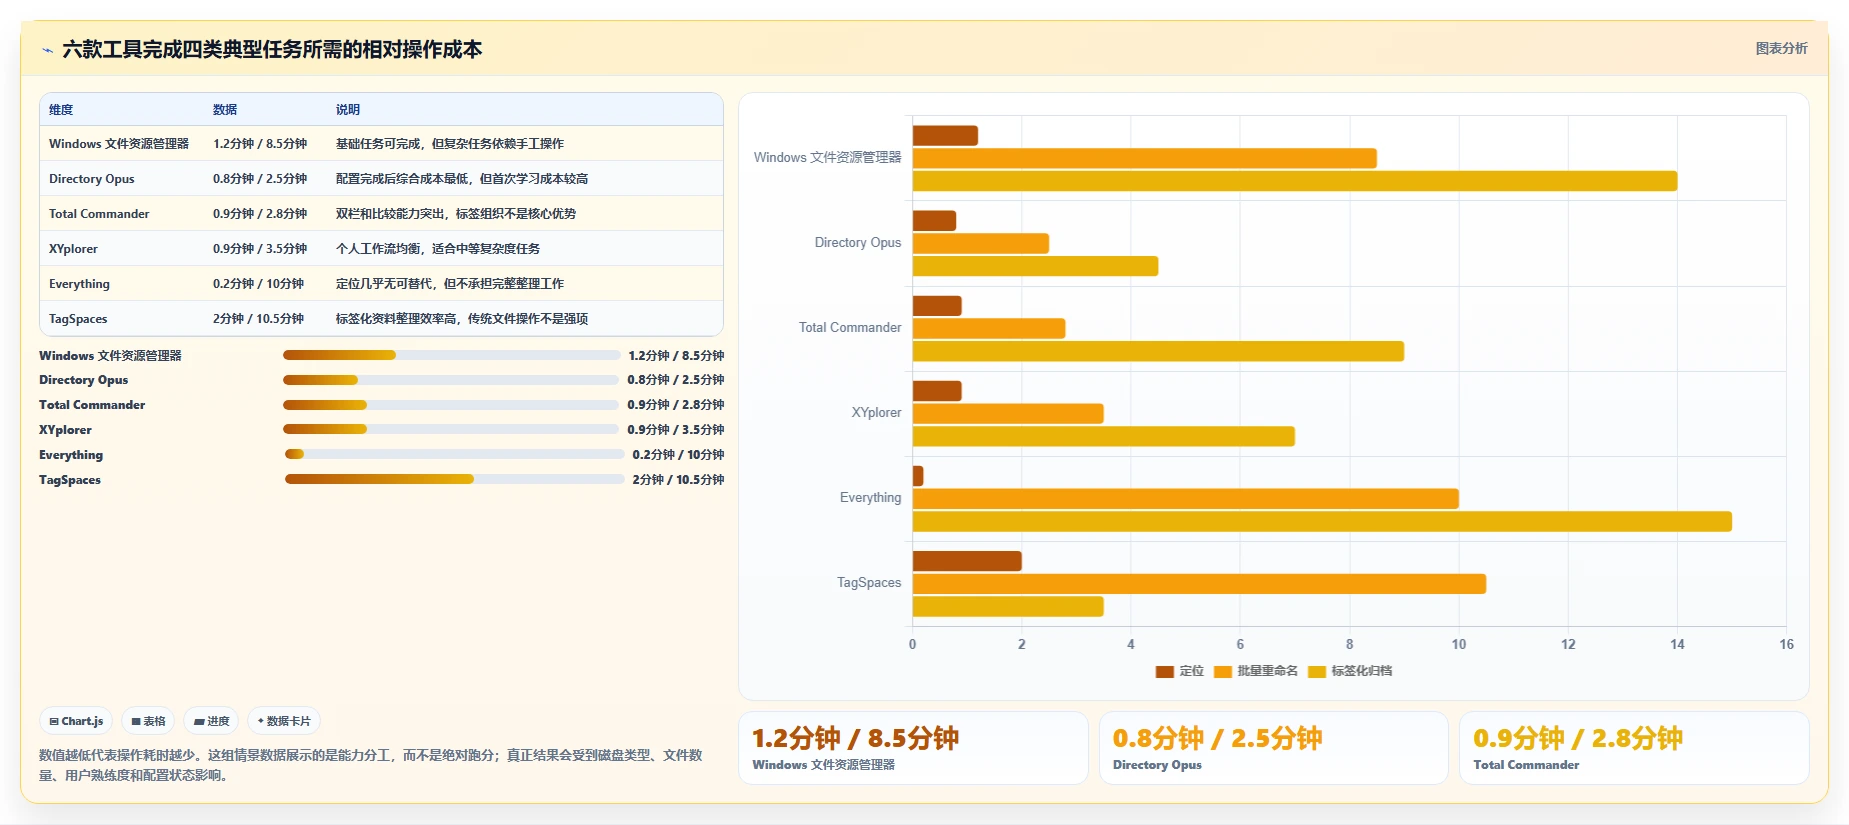This screenshot has width=1849, height=825.
Task: Toggle the 标签化归档 legend series
Action: point(1349,671)
